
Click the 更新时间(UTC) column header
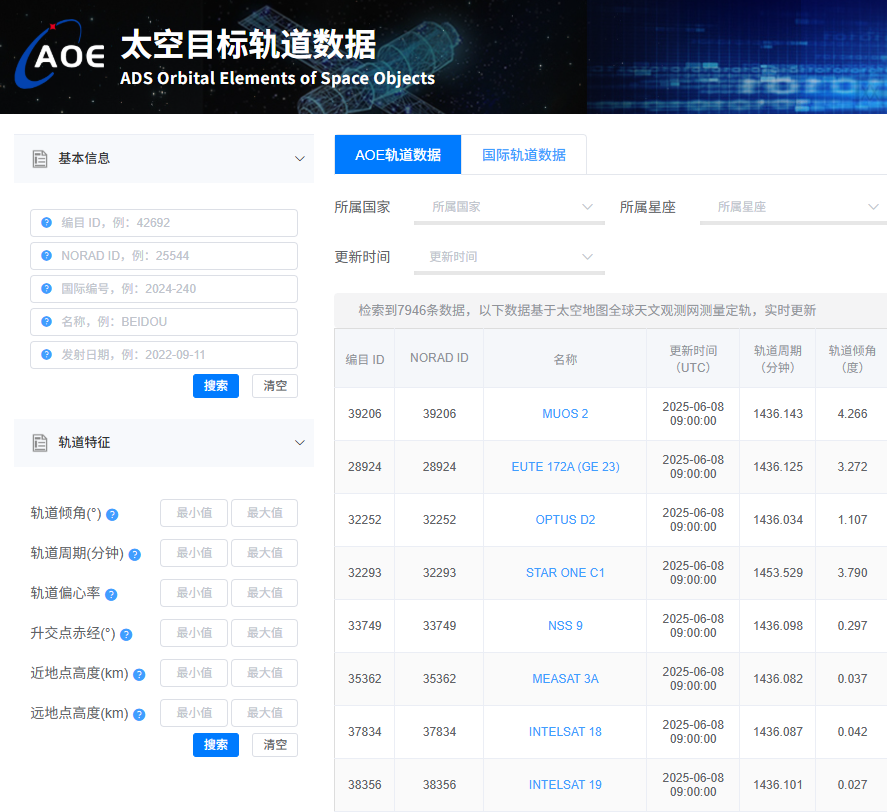(693, 359)
